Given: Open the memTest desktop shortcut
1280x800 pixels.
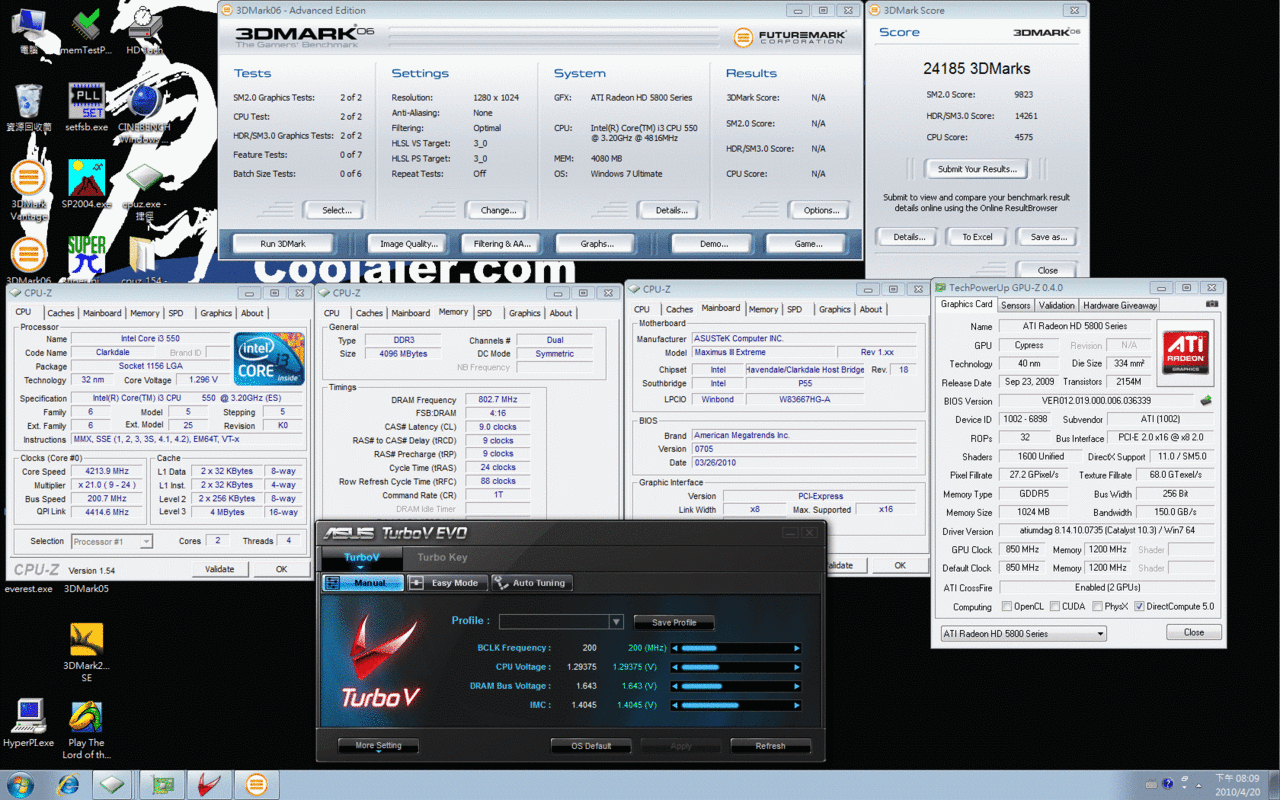Looking at the screenshot, I should 86,31.
